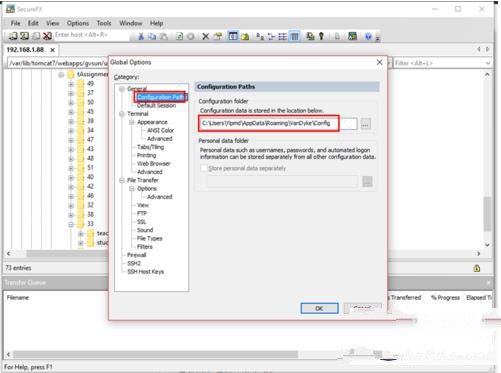Viewport: 501px width, 373px height.
Task: Switch to Large Icons view icon
Action: (260, 36)
